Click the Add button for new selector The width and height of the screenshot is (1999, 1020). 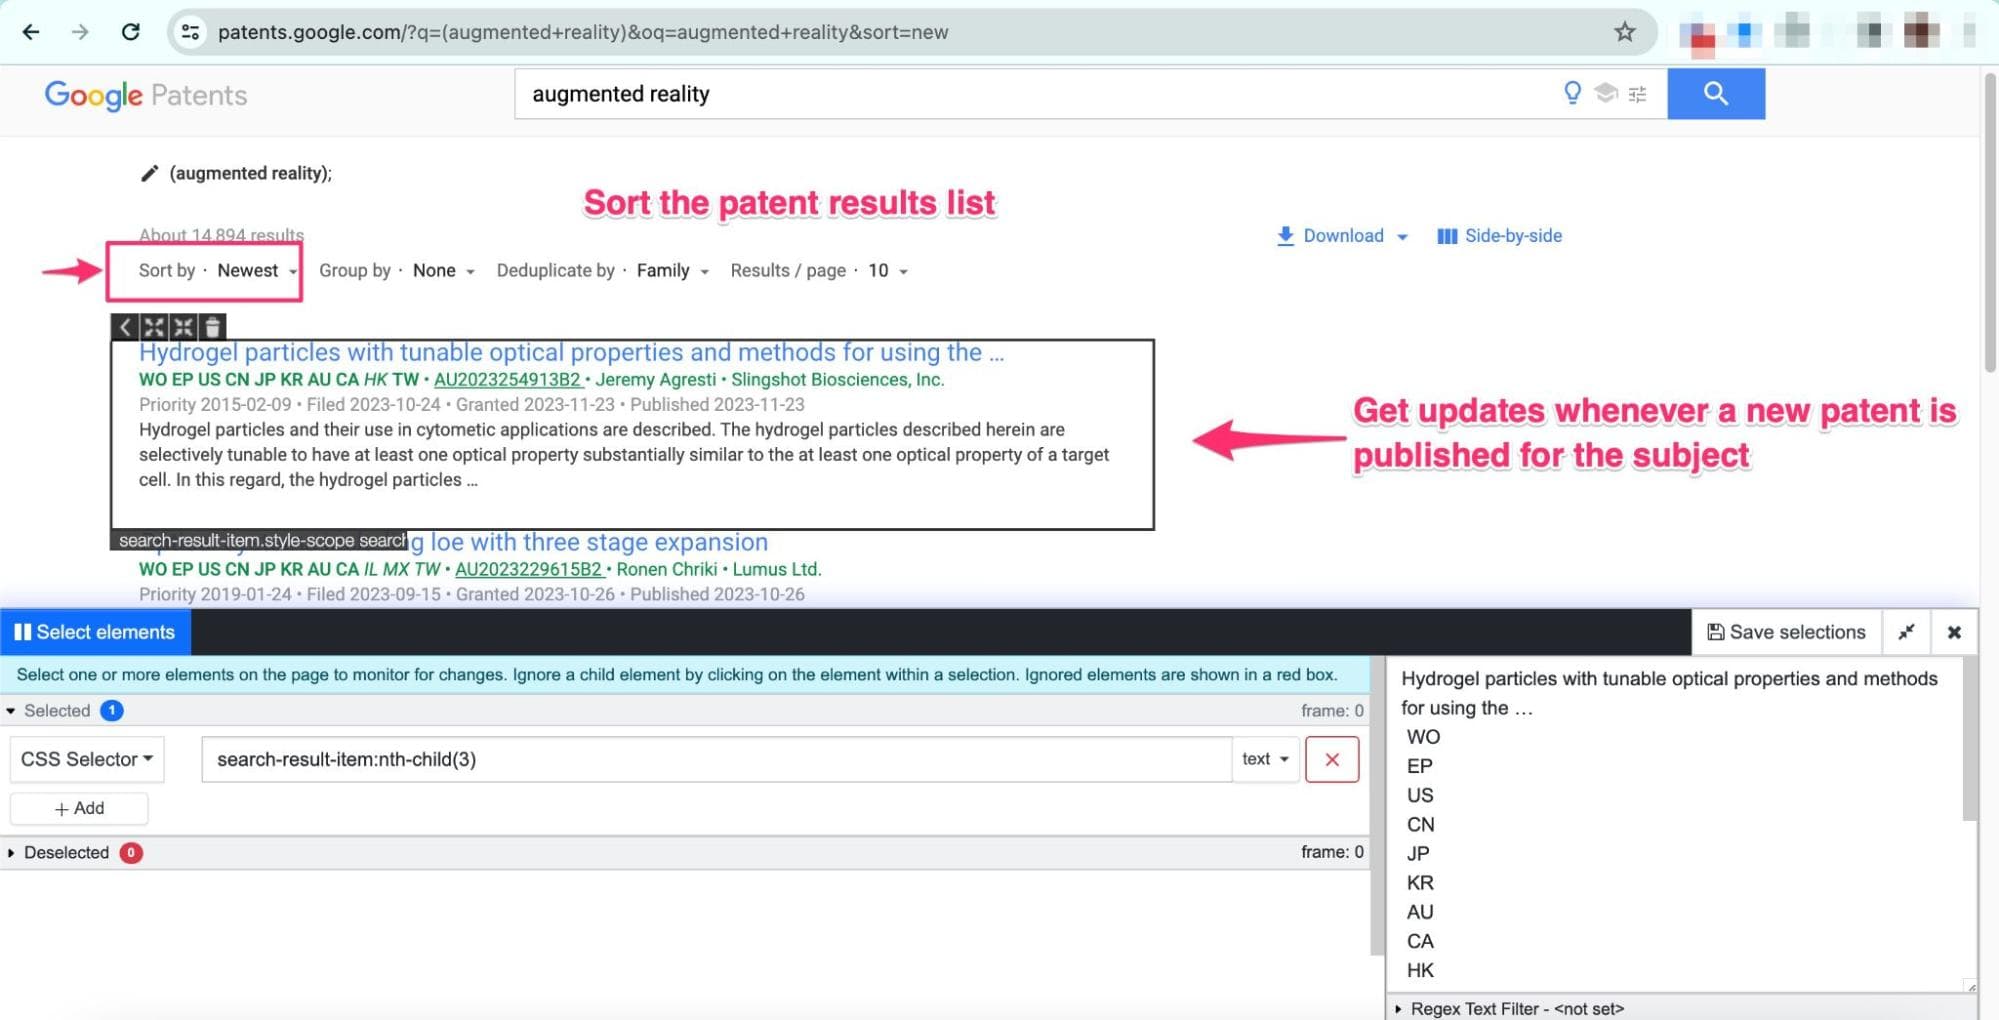pyautogui.click(x=79, y=808)
